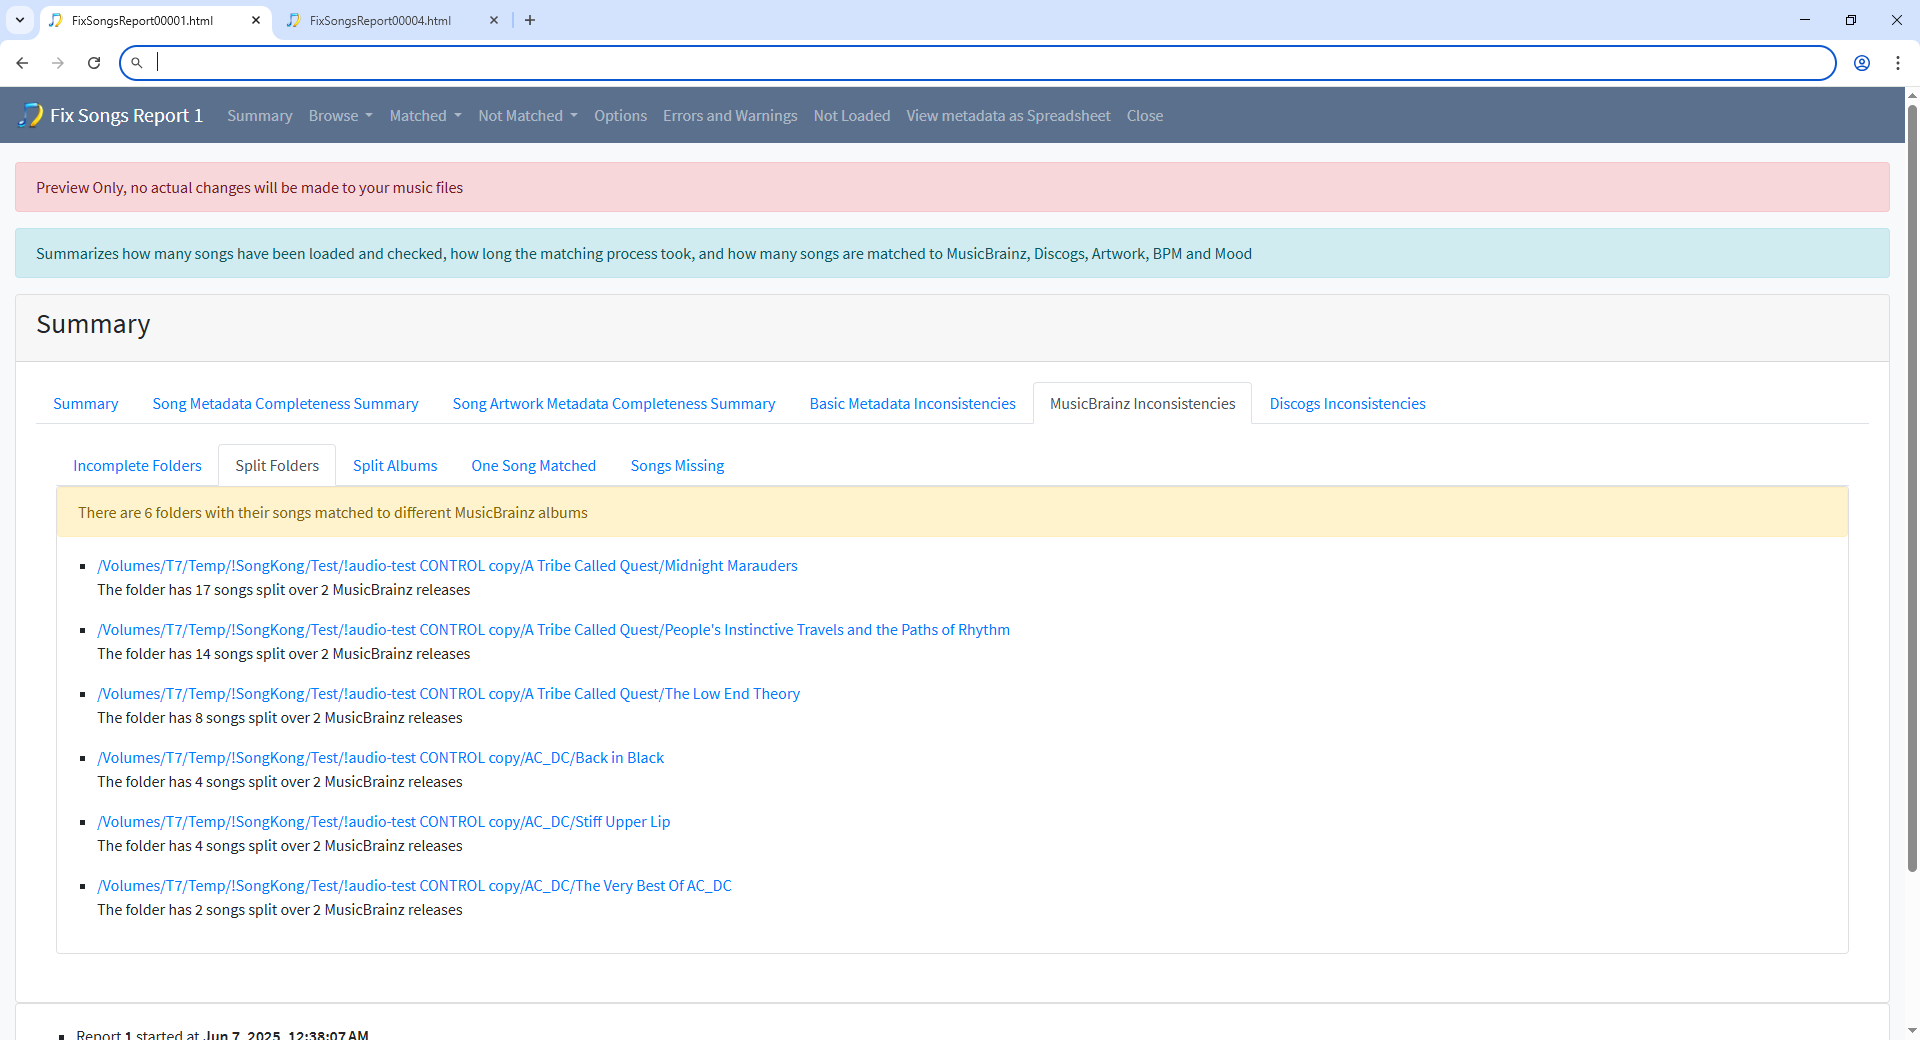Viewport: 1920px width, 1040px height.
Task: Open the browser profile icon
Action: coord(1862,63)
